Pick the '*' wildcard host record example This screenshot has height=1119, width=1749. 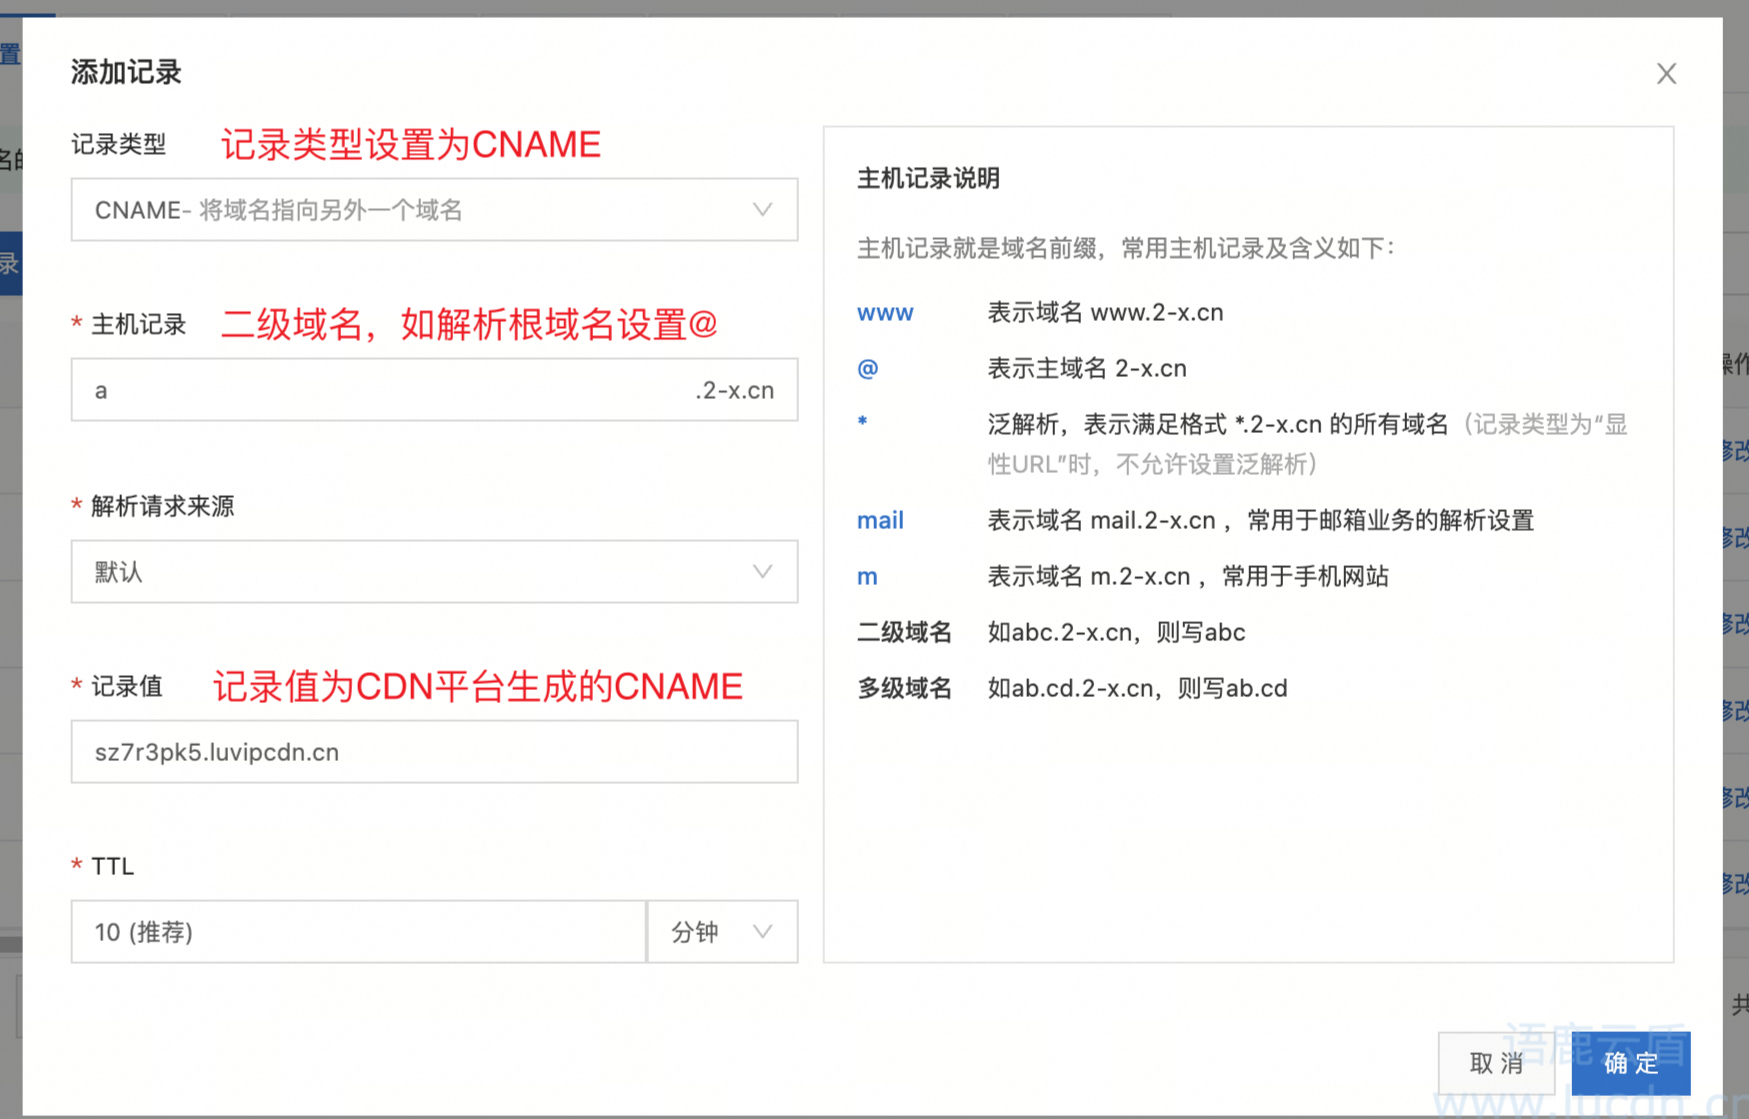[862, 423]
